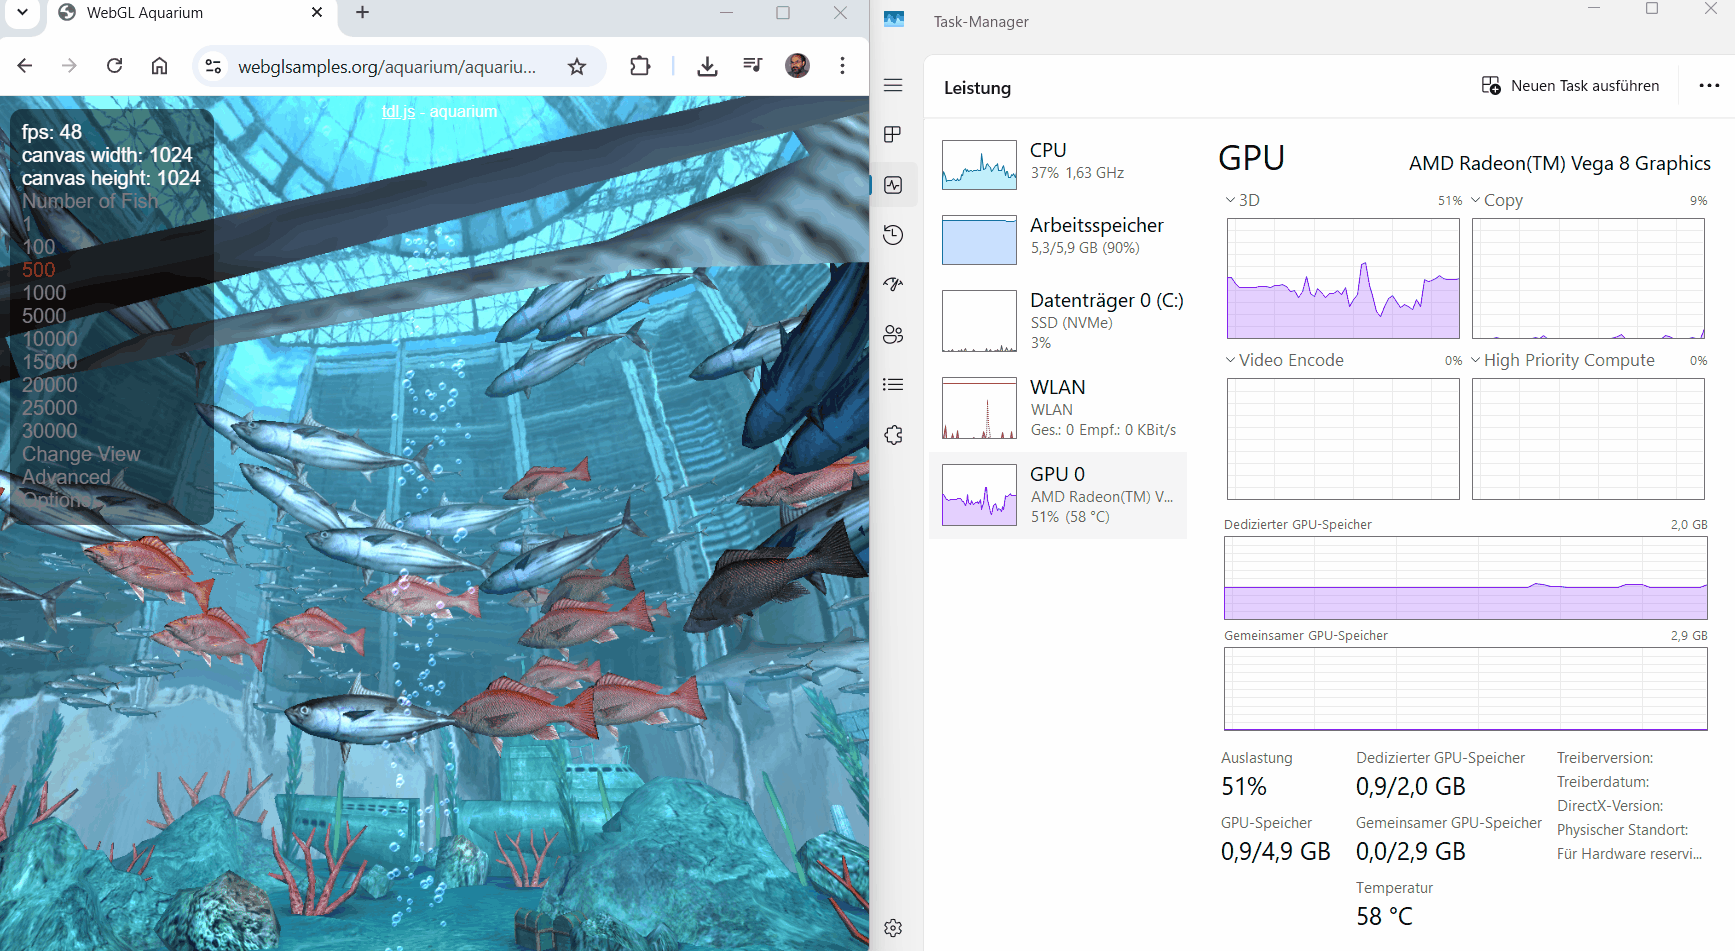Set number of fish to 100
This screenshot has height=951, width=1735.
coord(39,247)
